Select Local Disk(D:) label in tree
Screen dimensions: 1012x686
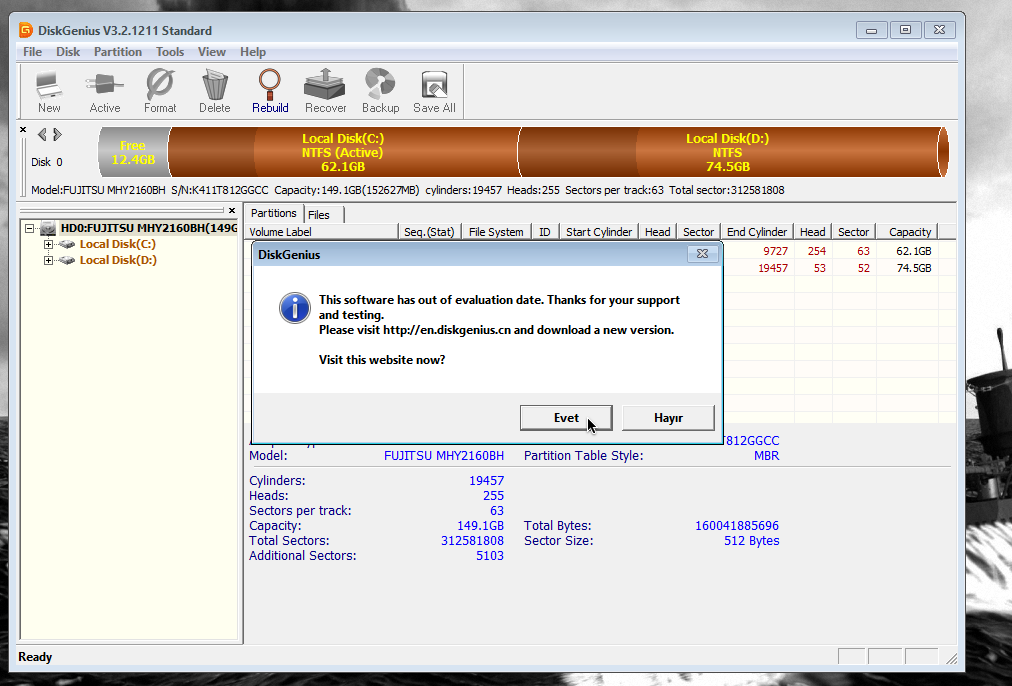118,260
